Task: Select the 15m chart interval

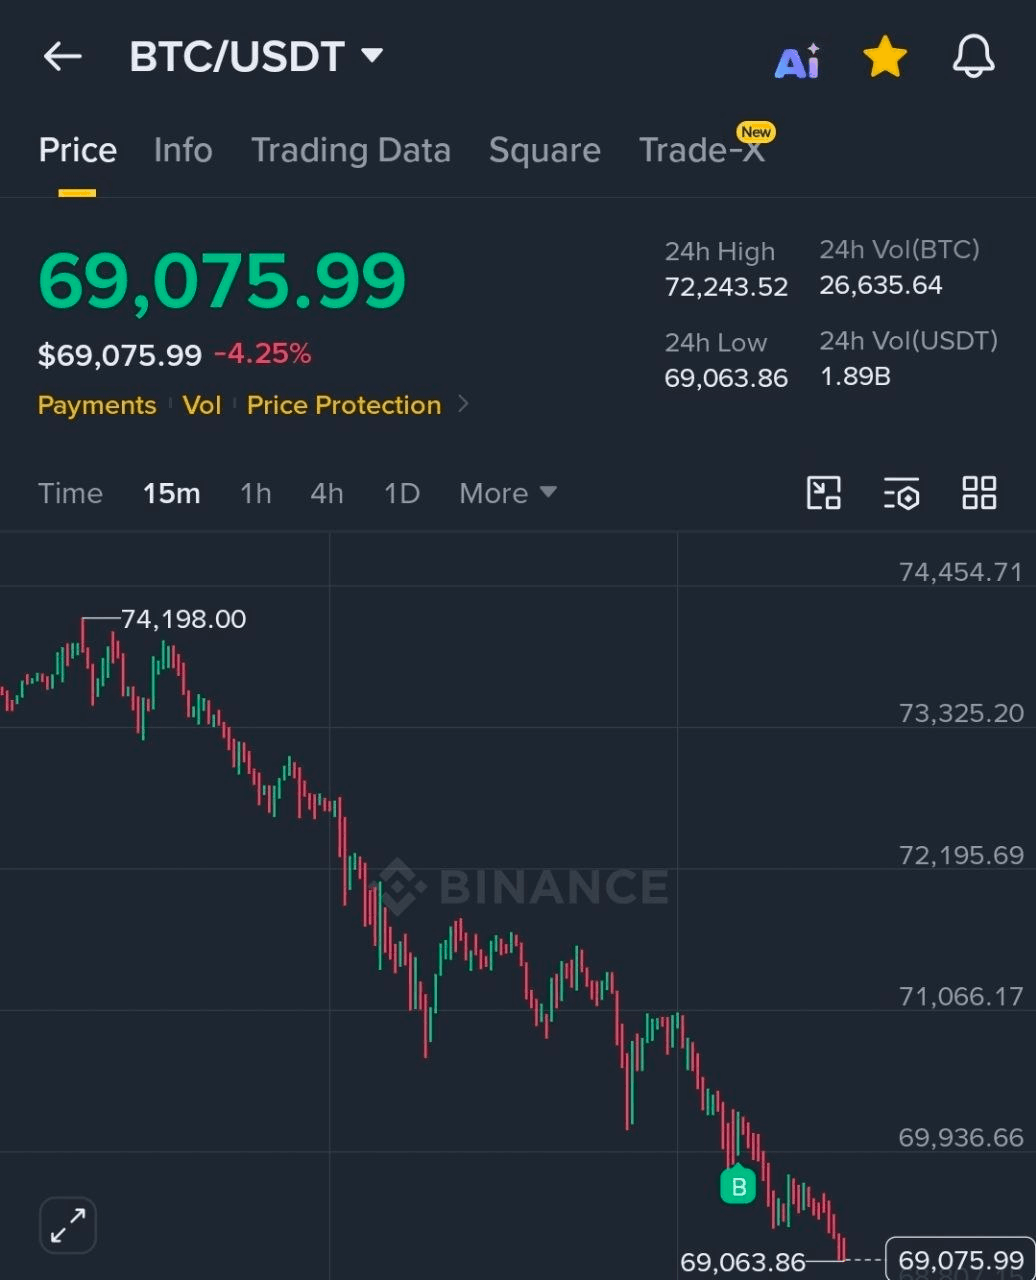Action: (x=172, y=493)
